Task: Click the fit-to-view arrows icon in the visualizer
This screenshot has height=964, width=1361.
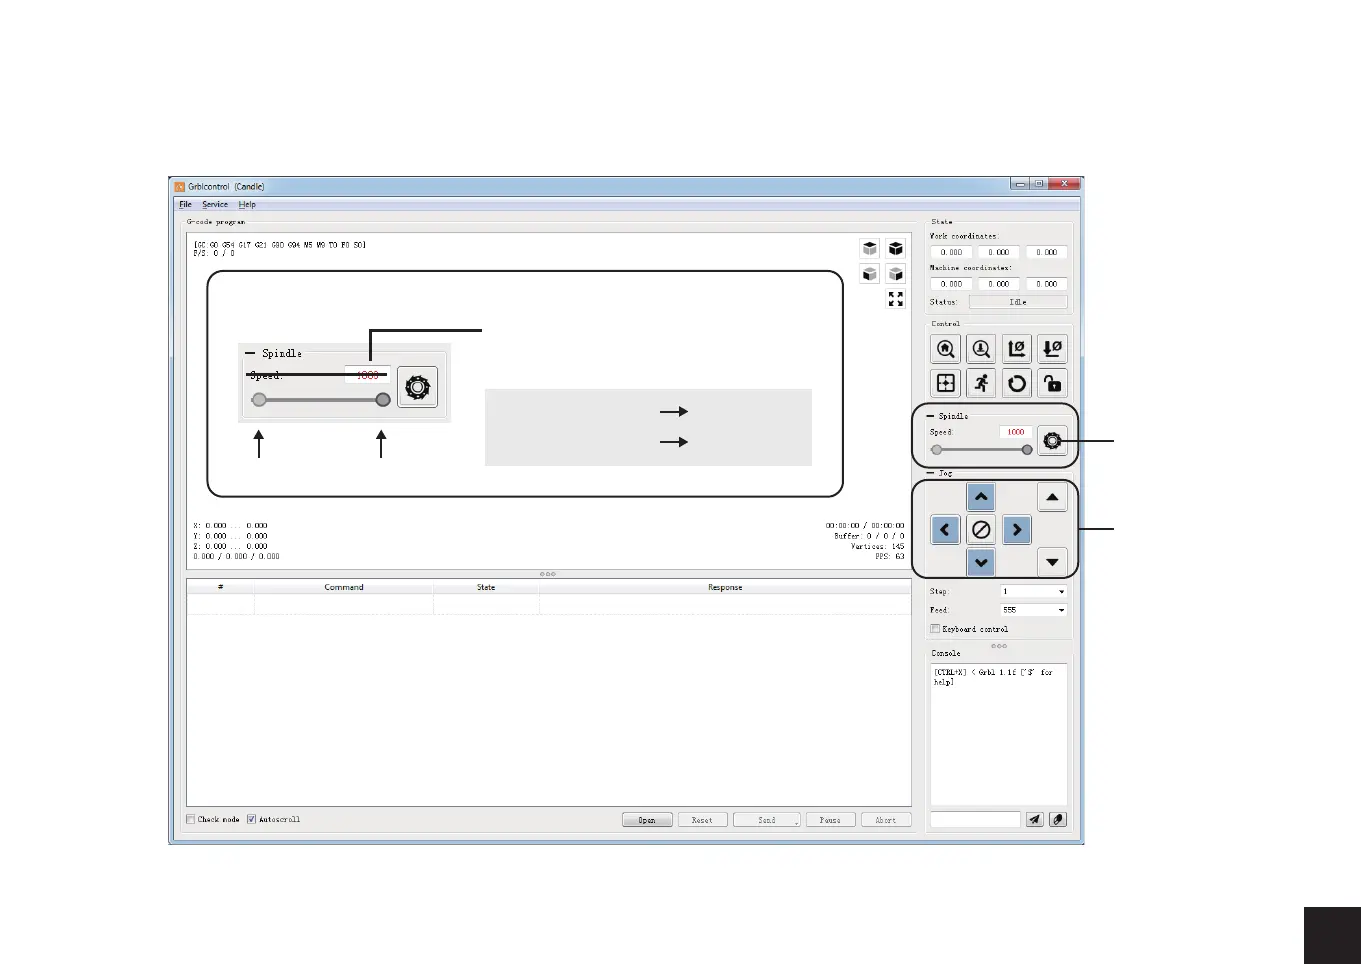Action: (896, 299)
